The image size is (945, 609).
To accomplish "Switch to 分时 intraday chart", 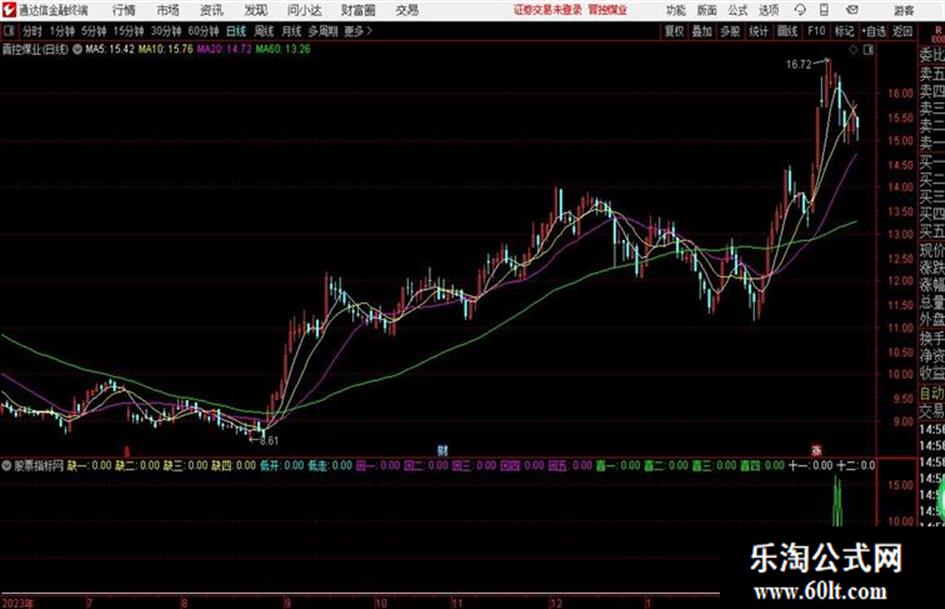I will [32, 31].
